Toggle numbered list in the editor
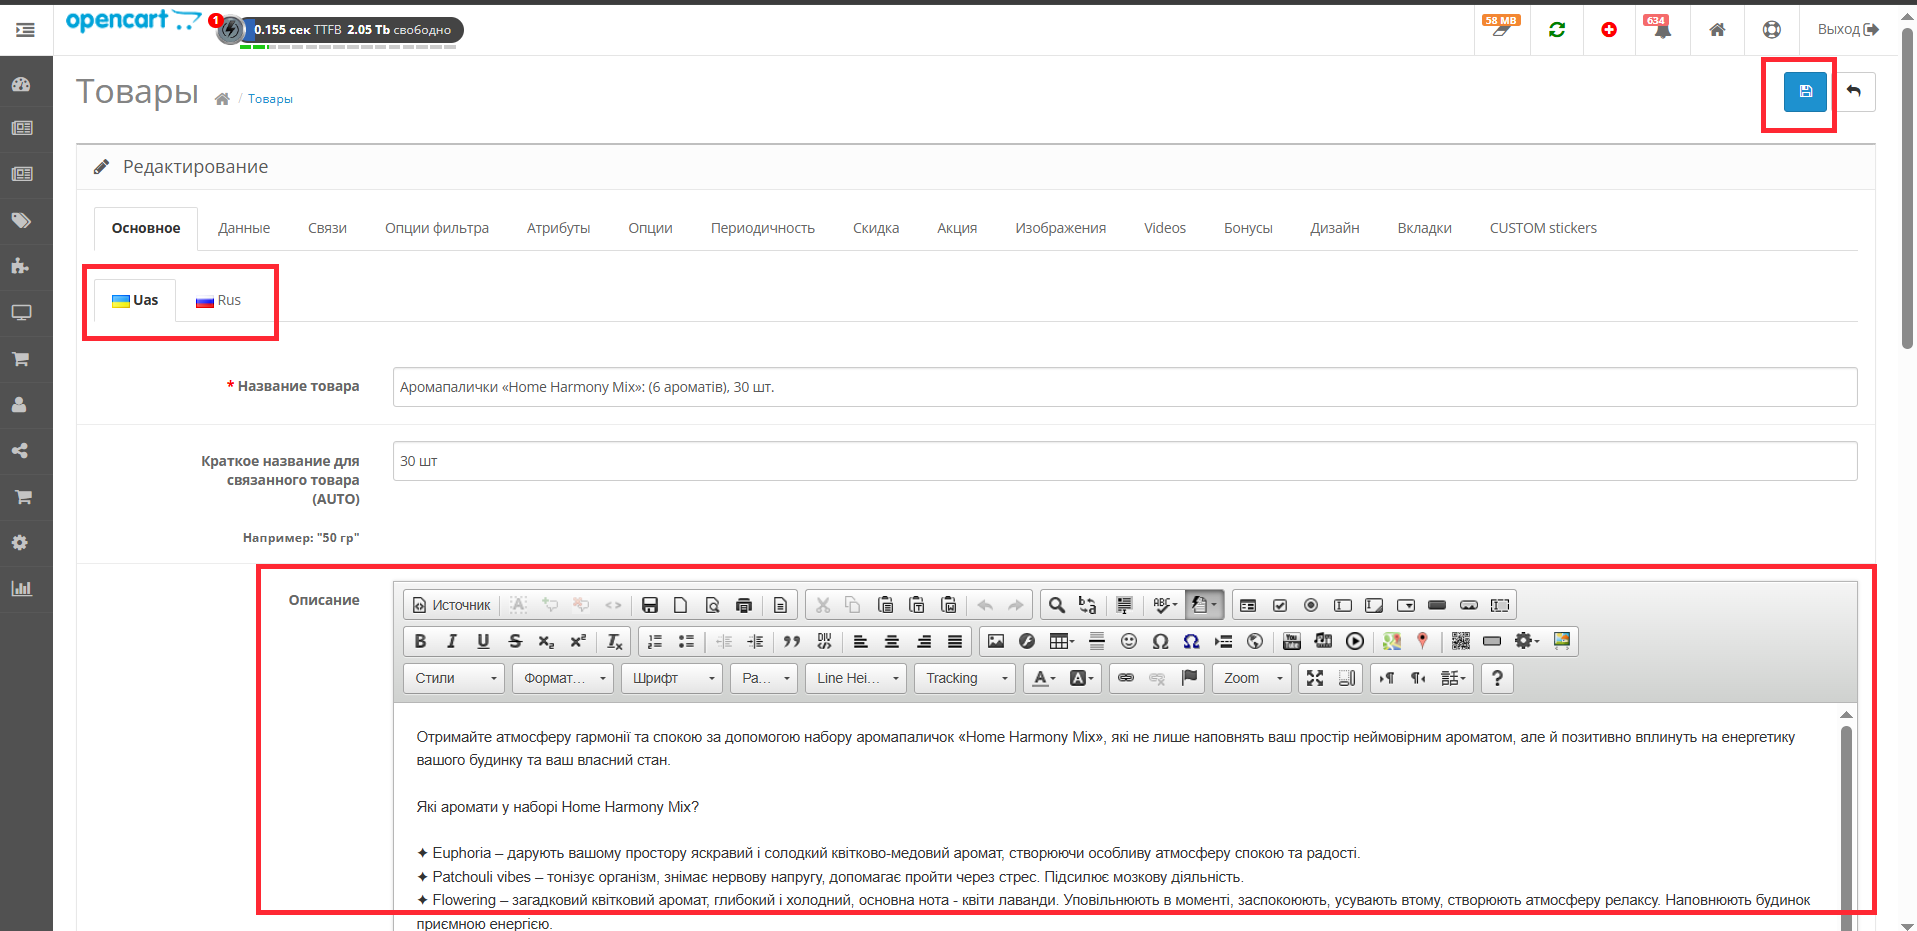The image size is (1917, 931). 655,641
